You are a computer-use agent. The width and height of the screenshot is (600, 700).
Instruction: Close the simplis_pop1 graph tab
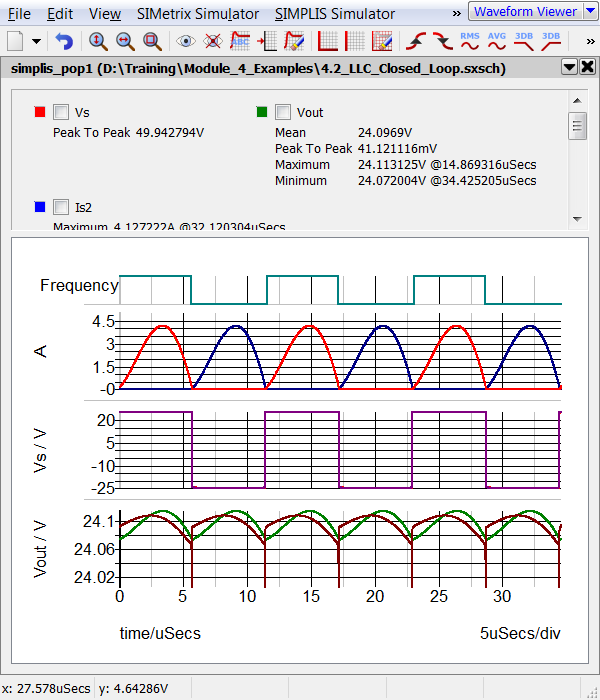coord(586,67)
